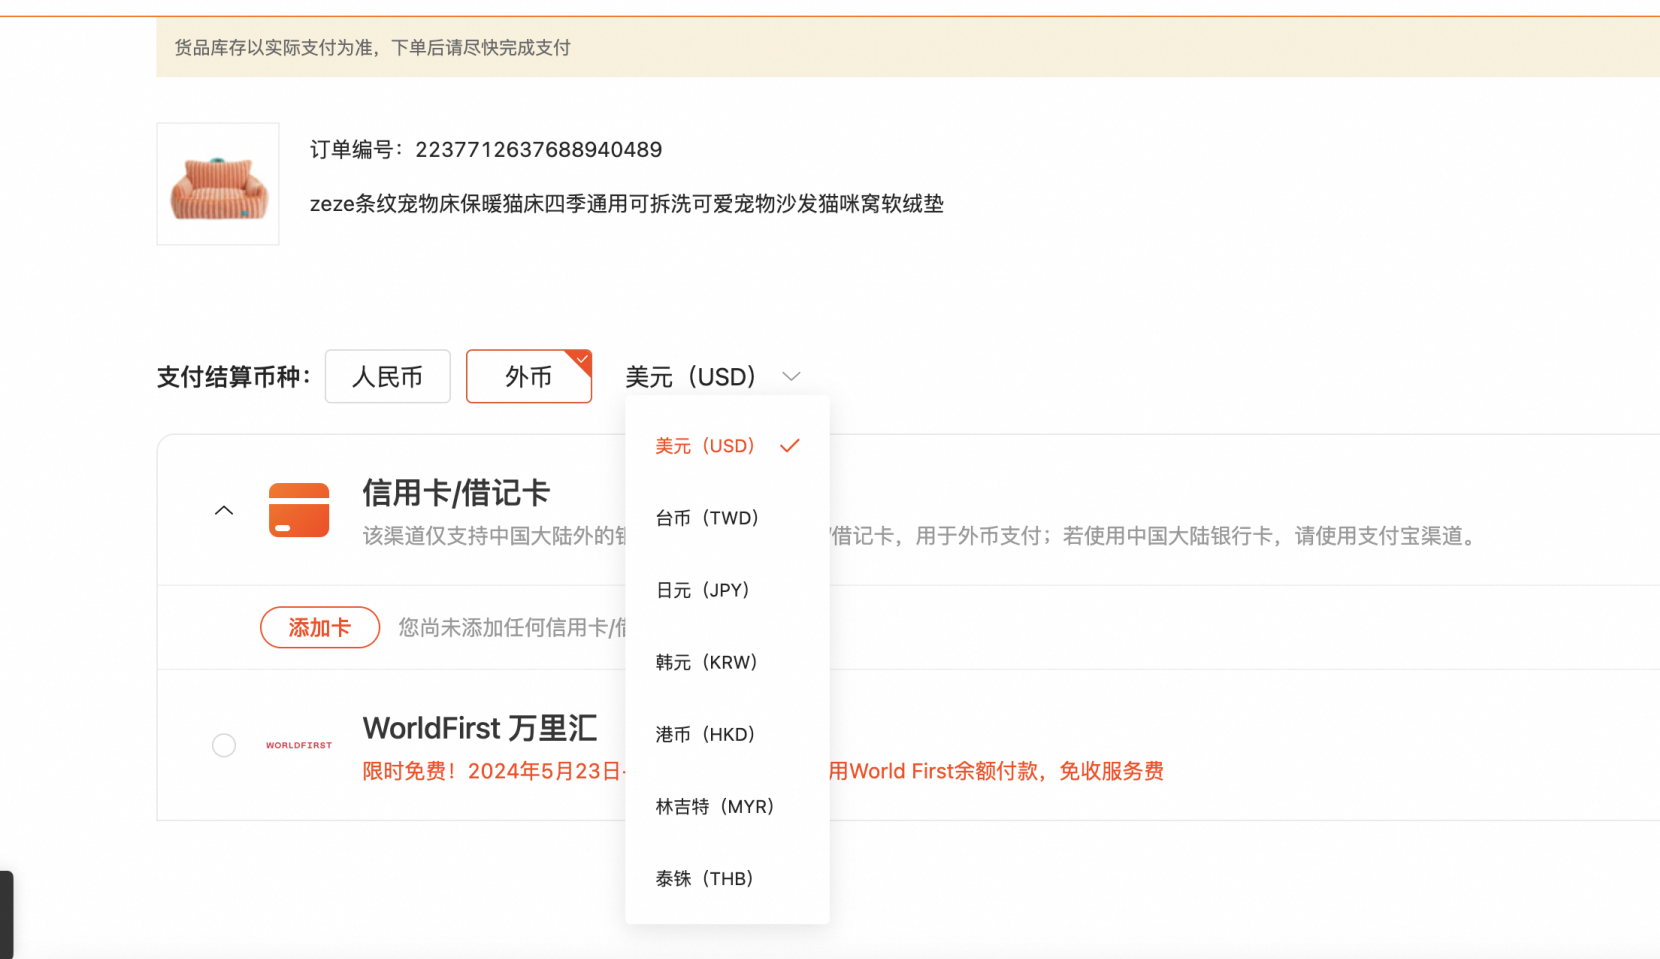Screen dimensions: 1660x959
Task: Click the stock warning banner text
Action: pos(371,47)
